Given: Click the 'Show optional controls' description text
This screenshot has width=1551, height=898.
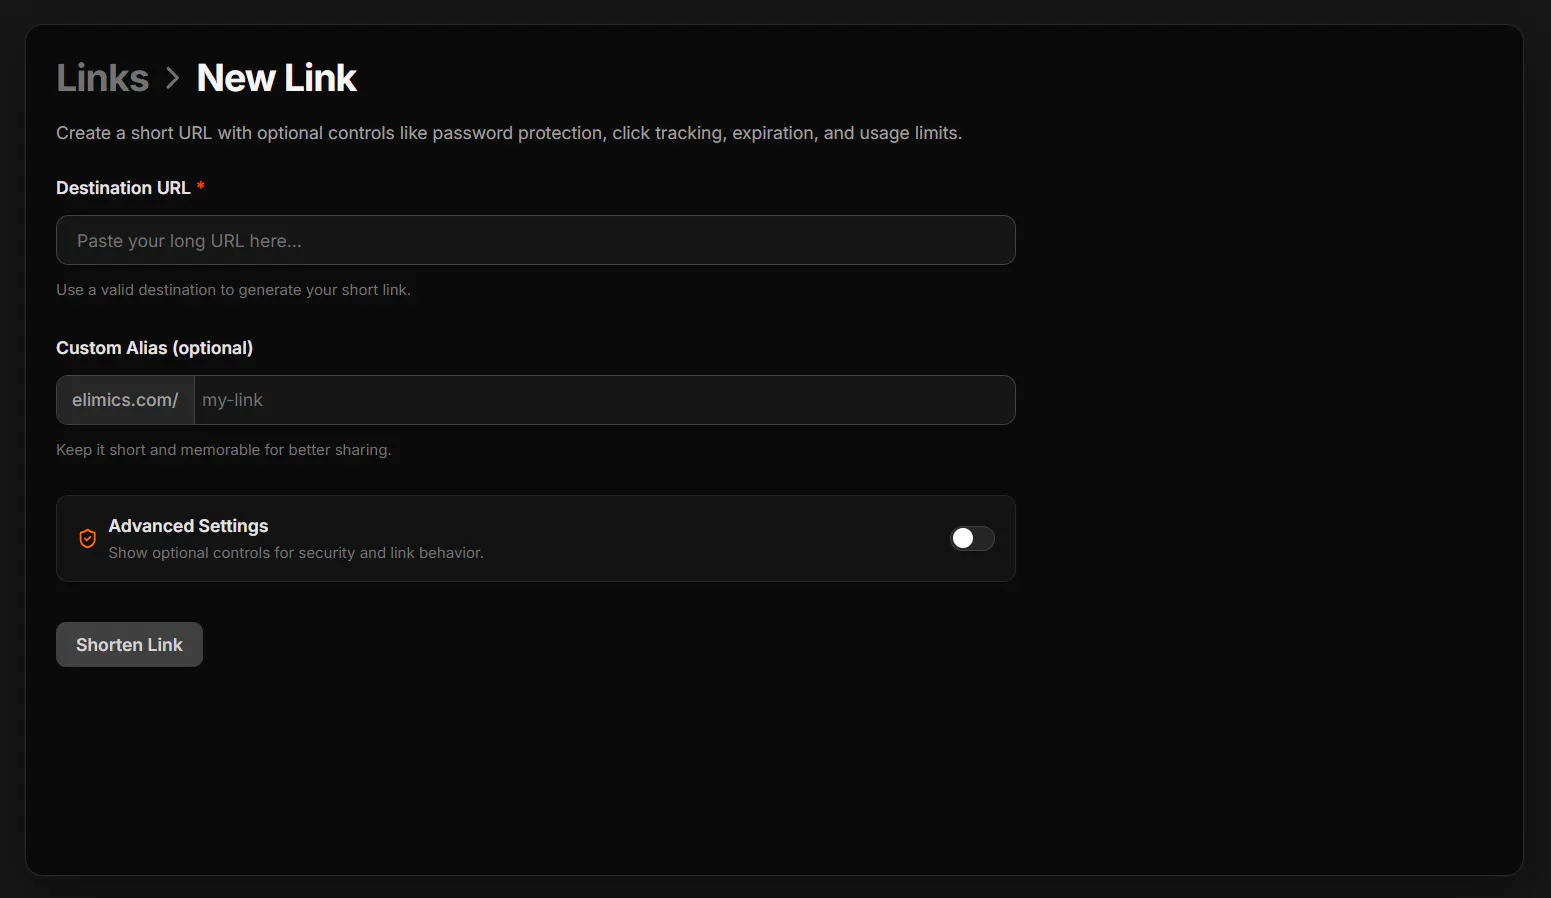Looking at the screenshot, I should pos(296,553).
